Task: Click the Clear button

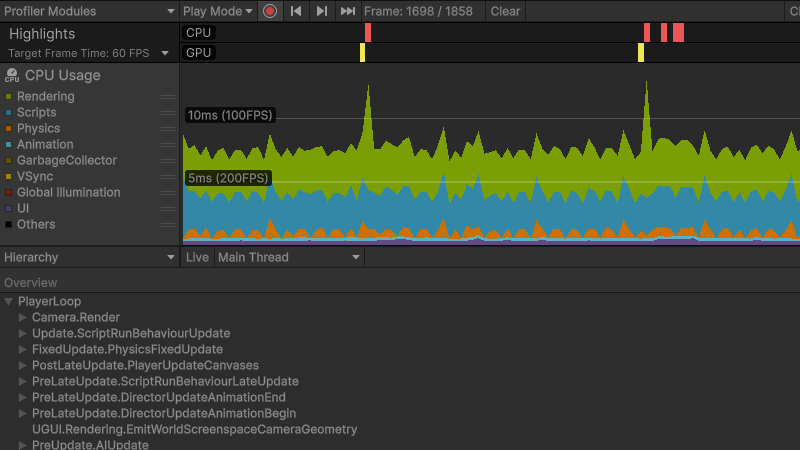Action: coord(505,11)
